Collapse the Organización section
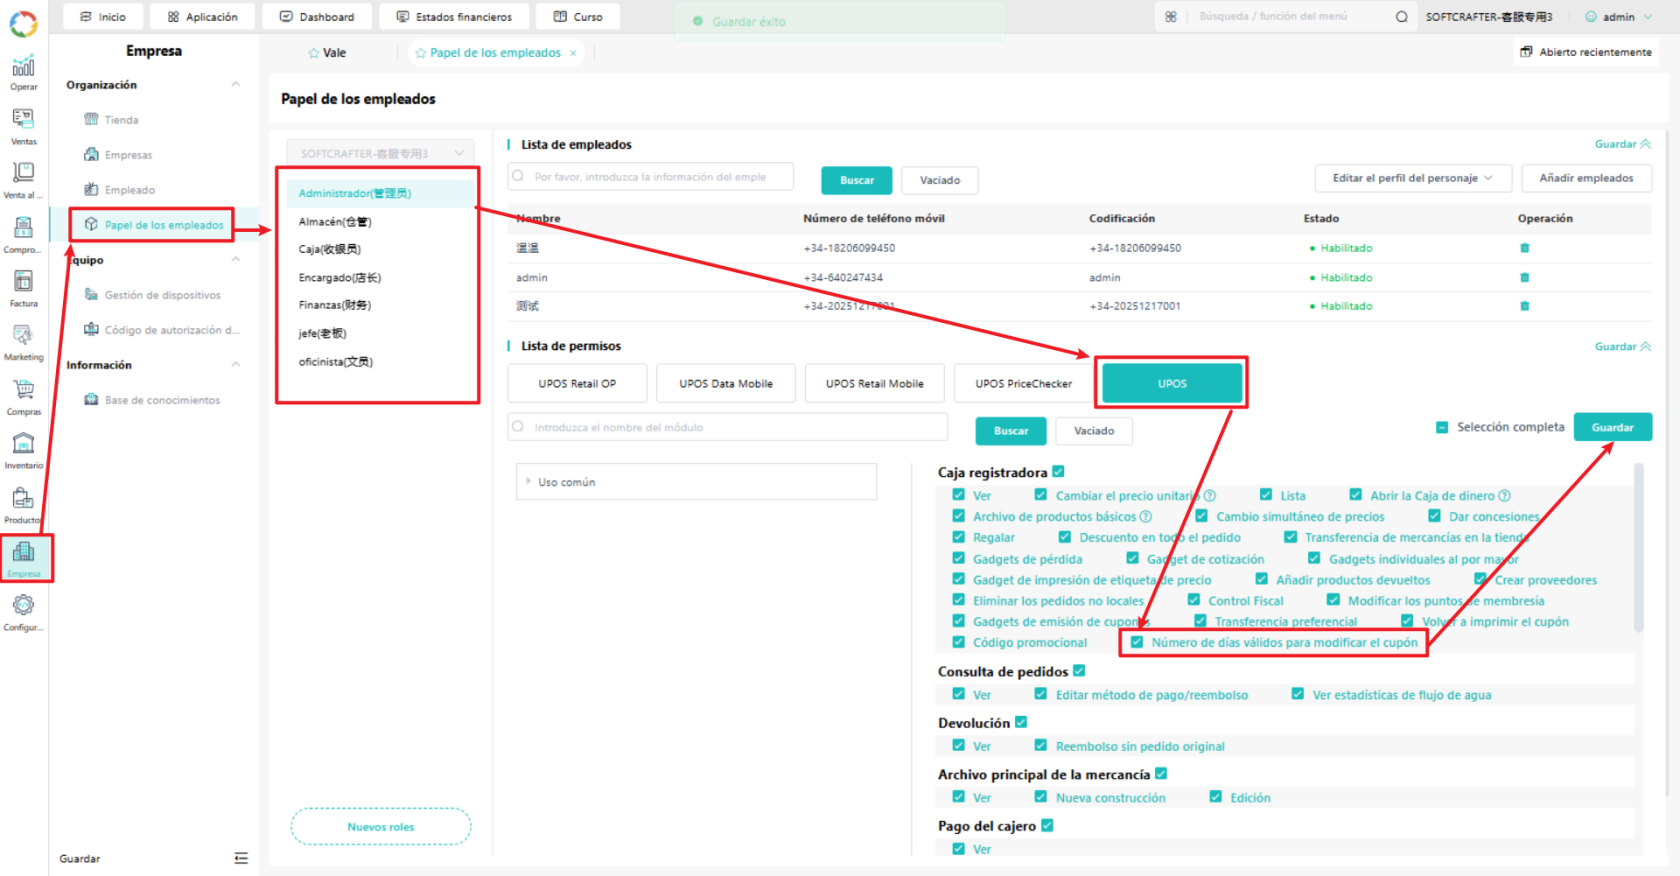 236,84
